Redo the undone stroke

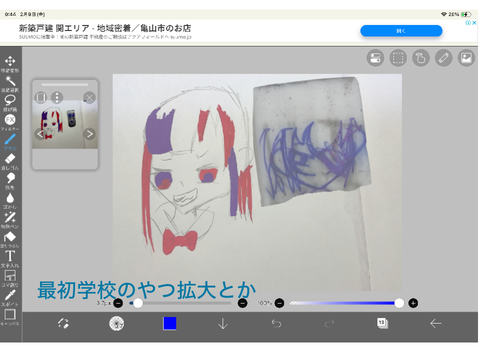(x=329, y=323)
